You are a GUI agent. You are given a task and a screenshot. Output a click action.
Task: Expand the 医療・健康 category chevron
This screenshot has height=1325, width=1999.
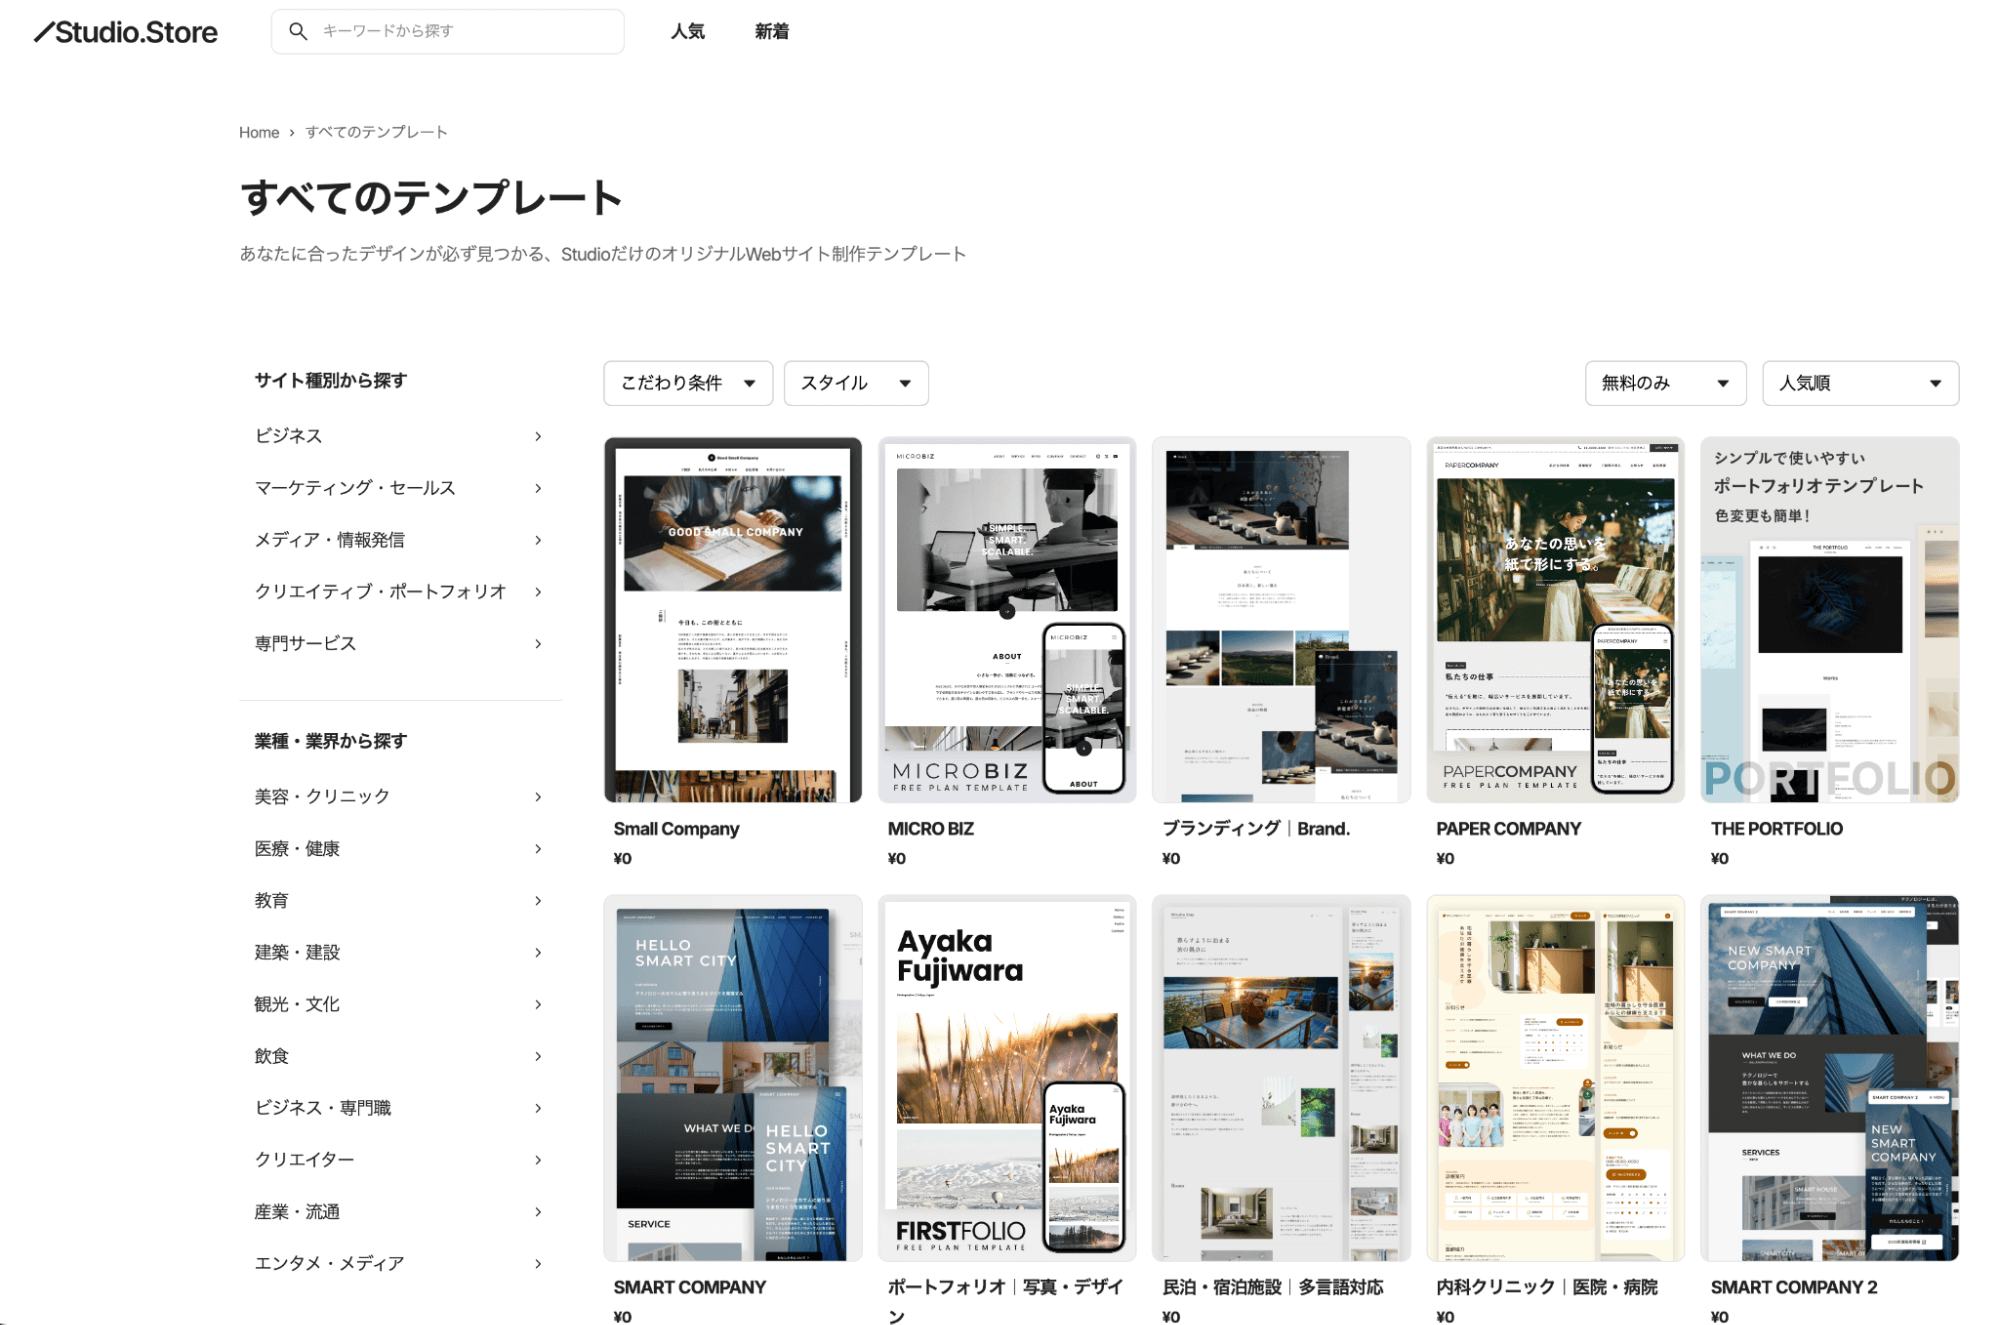point(538,848)
